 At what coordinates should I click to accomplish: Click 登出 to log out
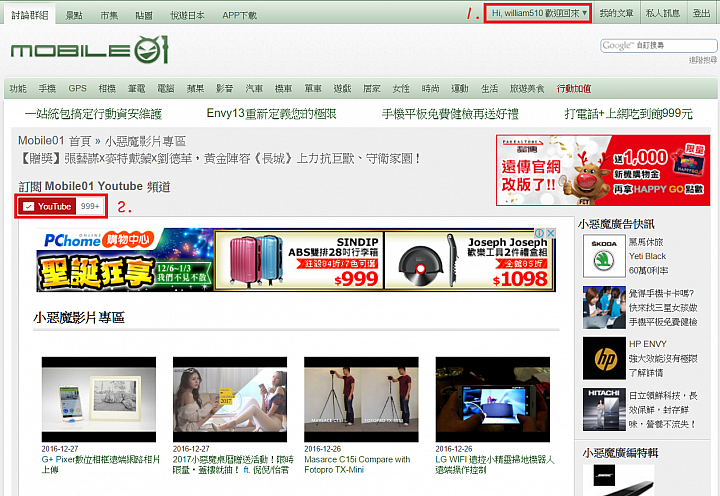(x=701, y=13)
